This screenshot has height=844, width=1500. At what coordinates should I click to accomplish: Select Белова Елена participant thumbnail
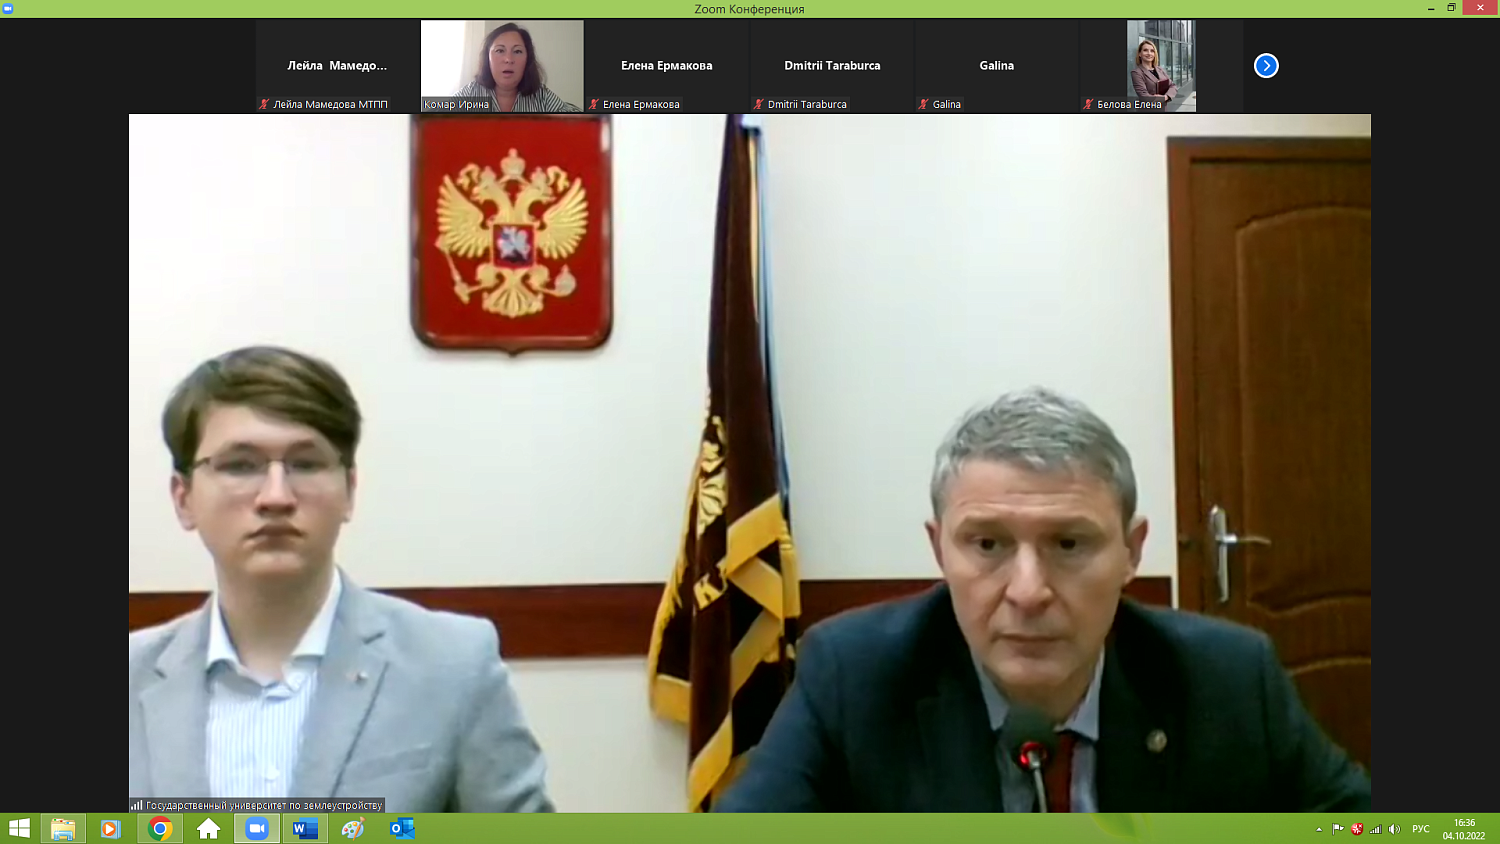tap(1161, 66)
